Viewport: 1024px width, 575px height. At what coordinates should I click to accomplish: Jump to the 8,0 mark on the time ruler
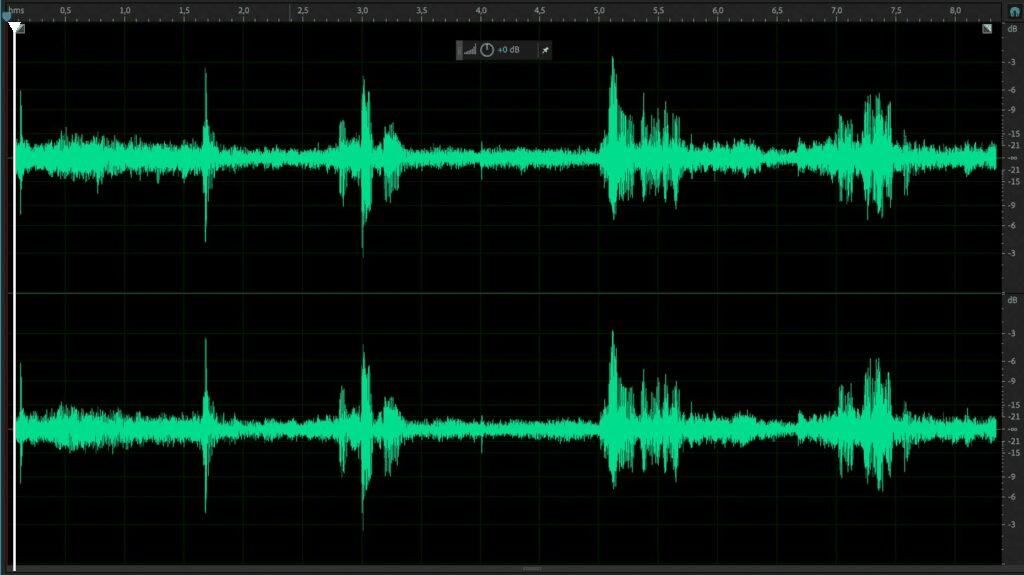955,10
